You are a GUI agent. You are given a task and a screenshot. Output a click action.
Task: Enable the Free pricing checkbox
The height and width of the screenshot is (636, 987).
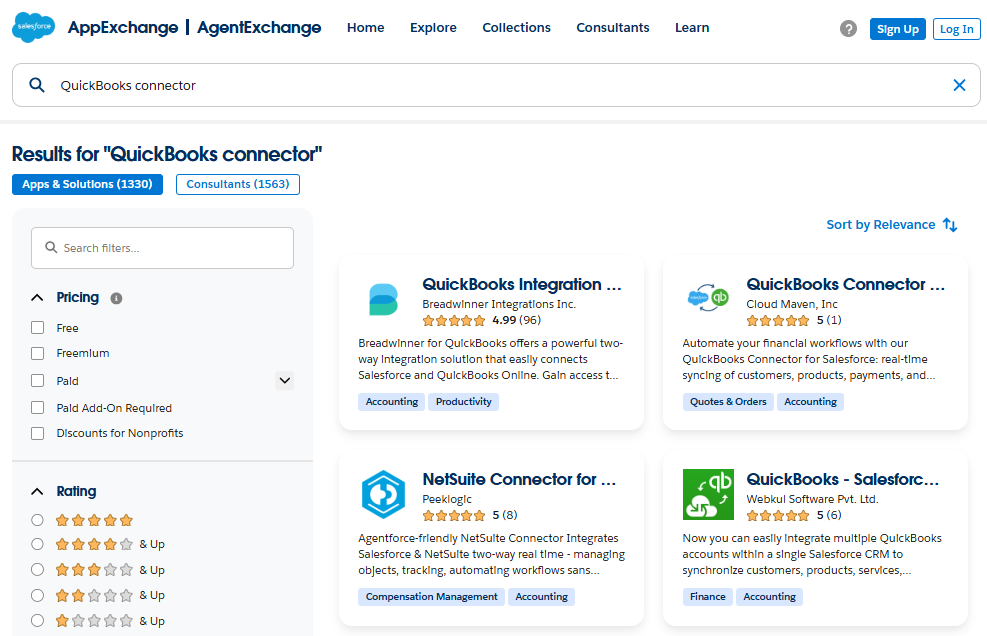[38, 328]
